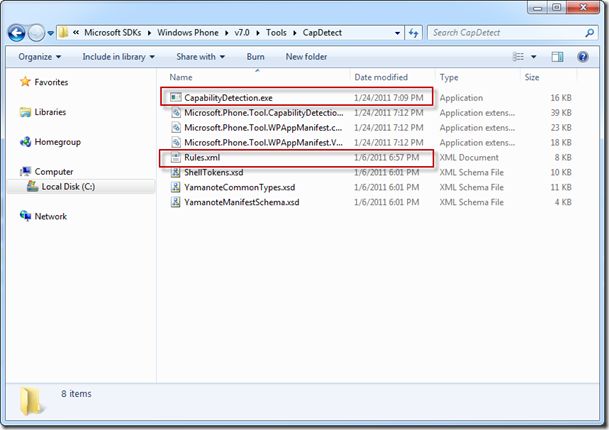Click the search magnifier icon
The image size is (609, 430).
coord(590,33)
